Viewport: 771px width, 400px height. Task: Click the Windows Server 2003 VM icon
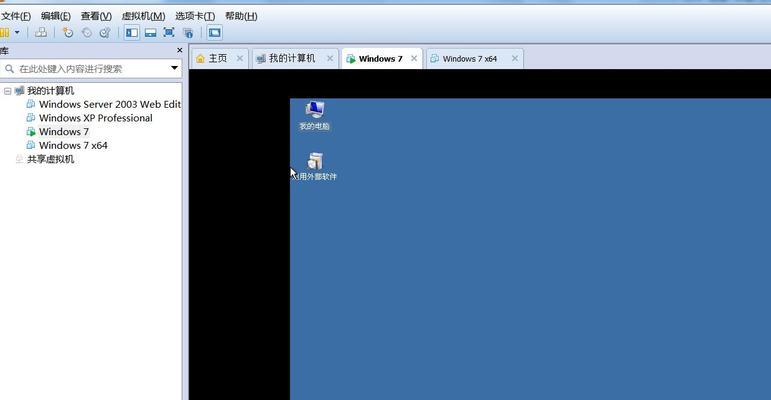(x=30, y=104)
